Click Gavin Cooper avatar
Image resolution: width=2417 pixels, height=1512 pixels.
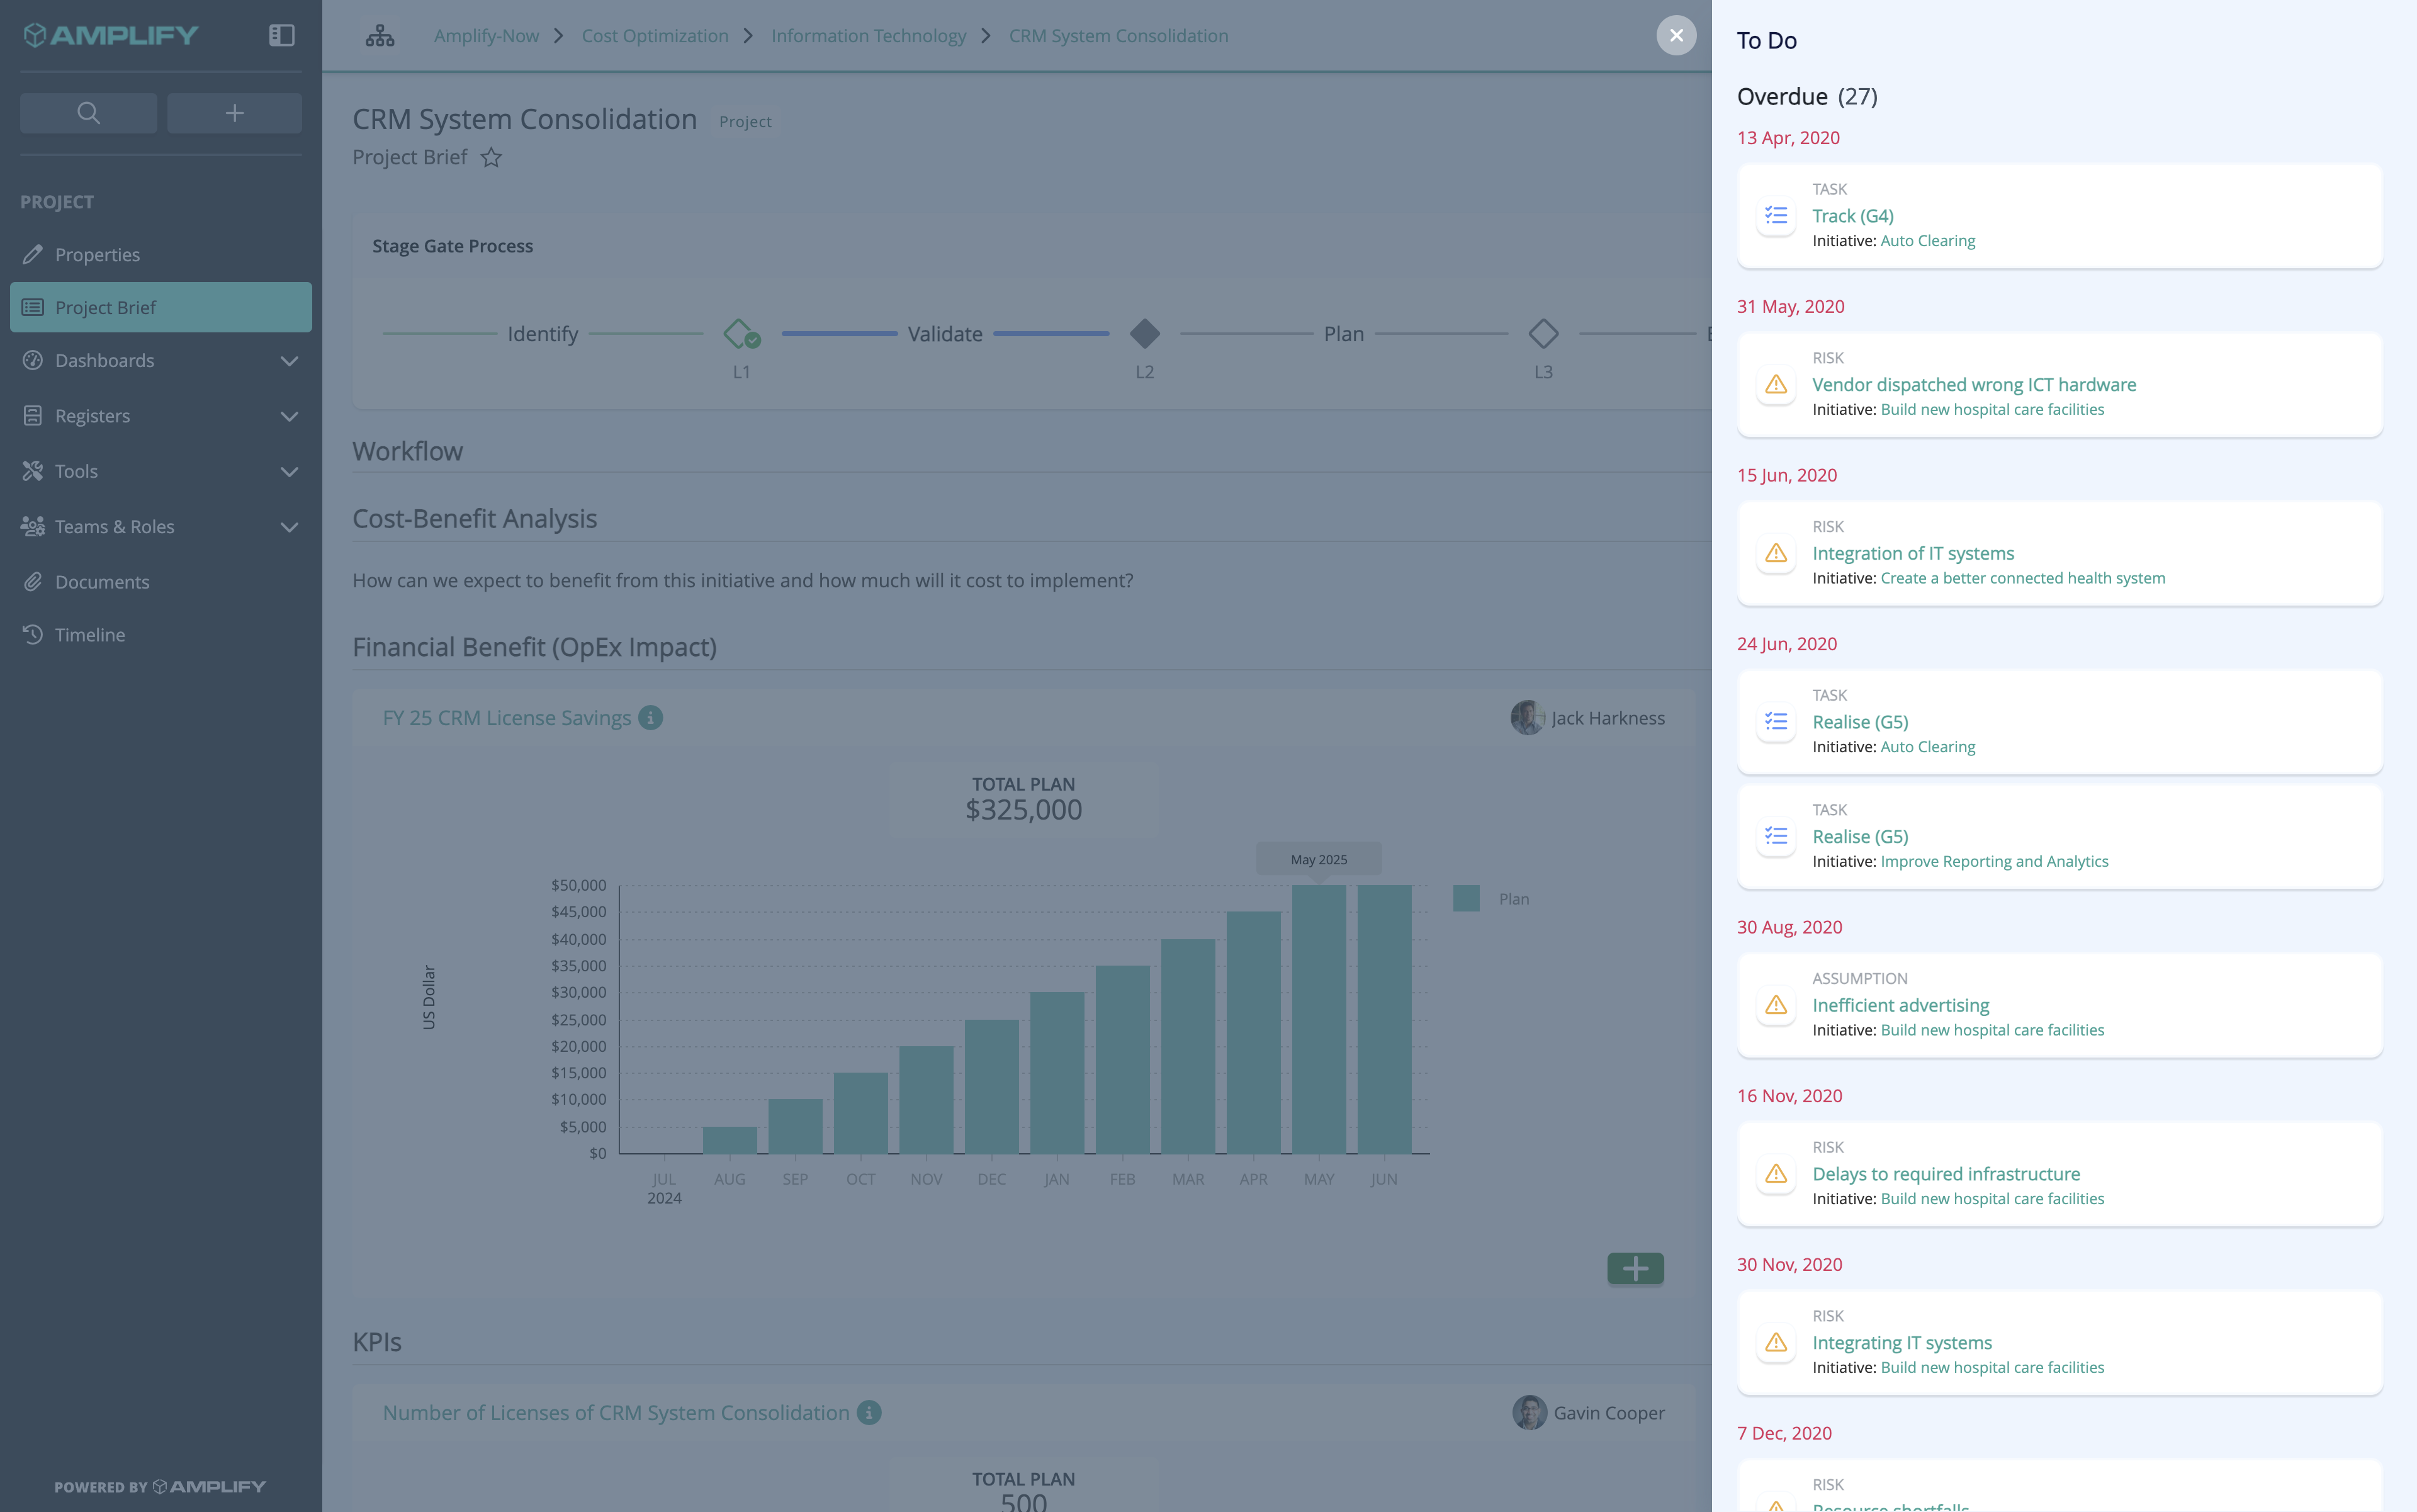click(1529, 1413)
